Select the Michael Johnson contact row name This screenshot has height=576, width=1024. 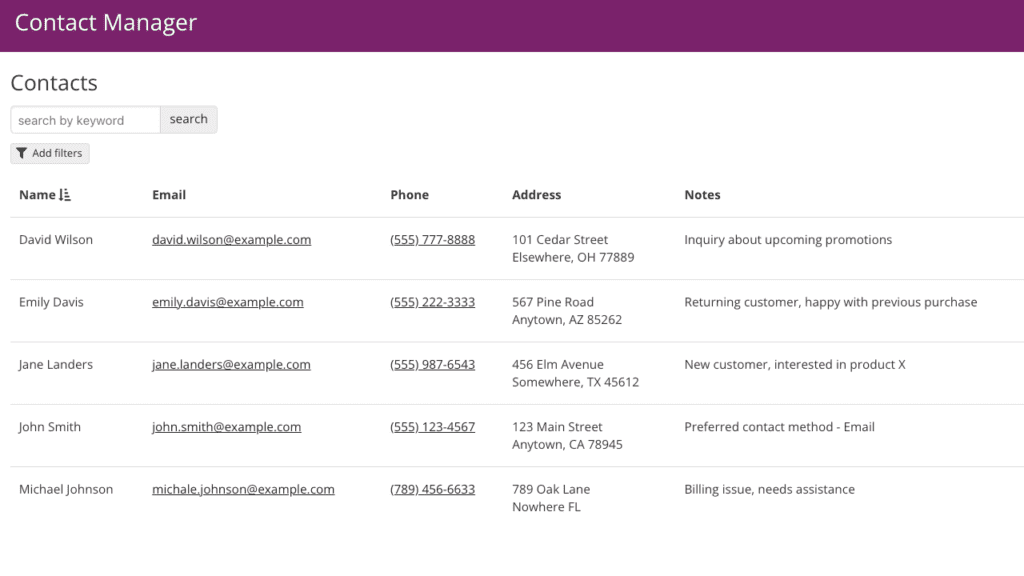(x=66, y=490)
